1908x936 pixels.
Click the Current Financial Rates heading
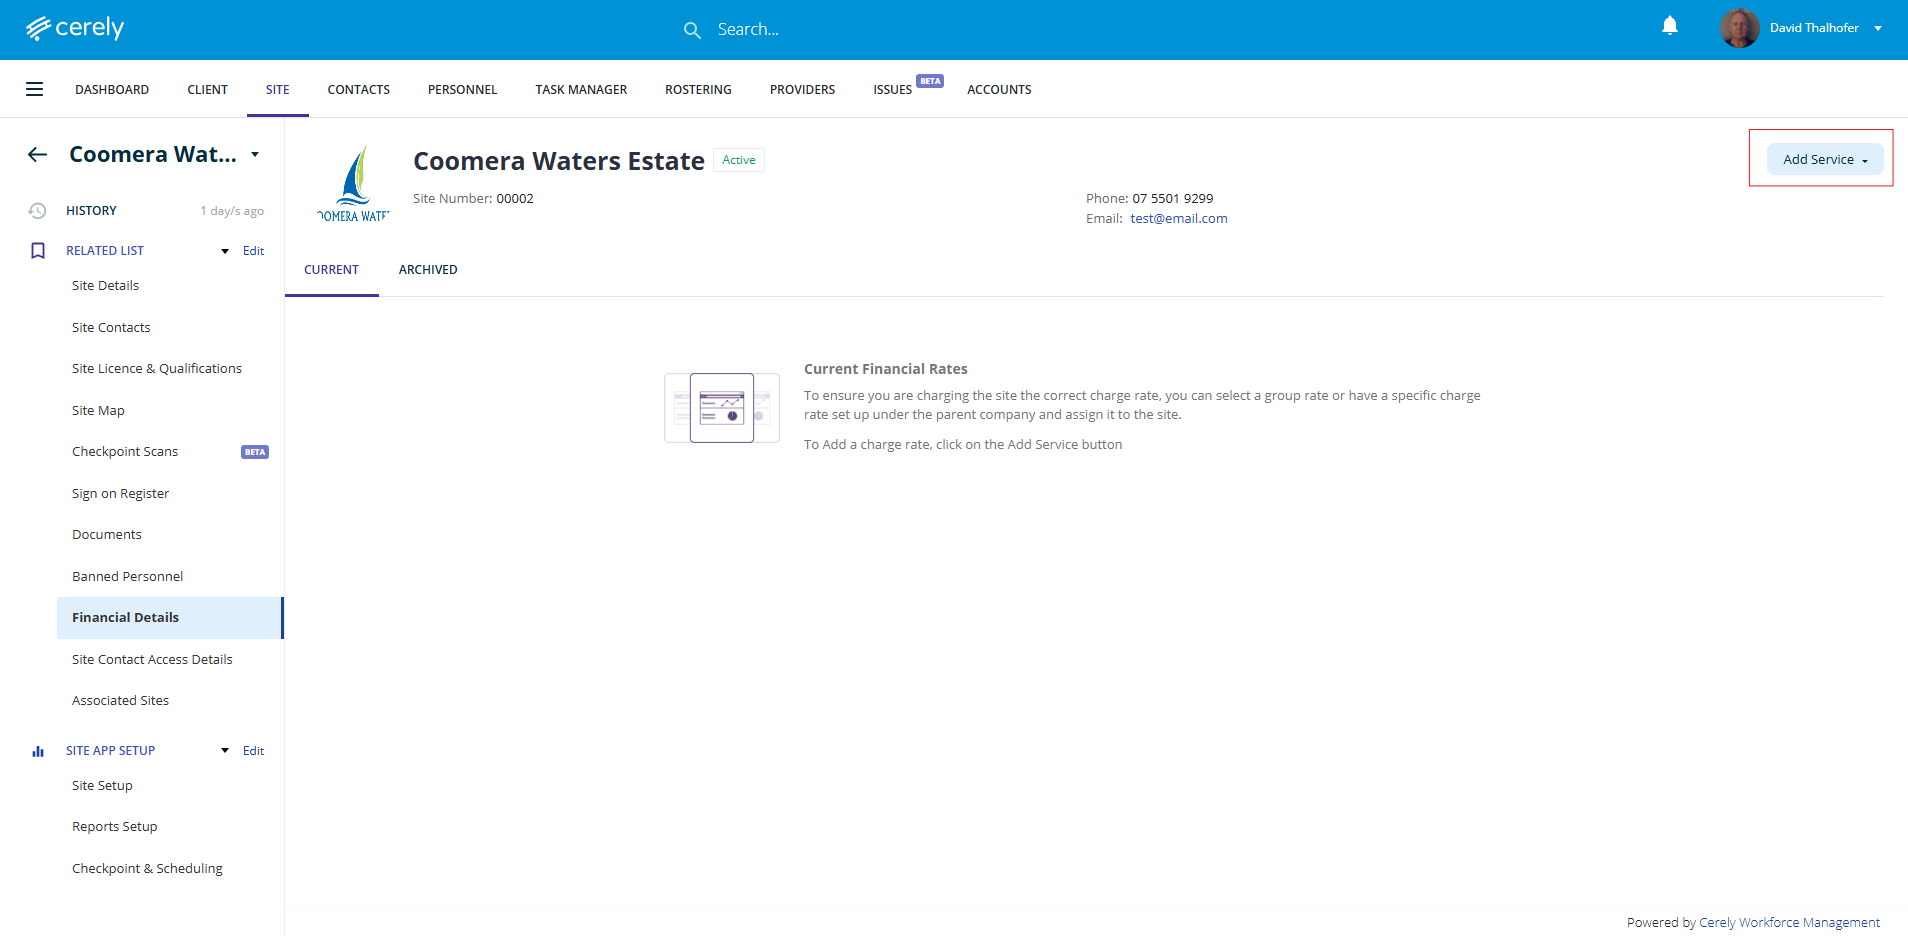[x=886, y=369]
